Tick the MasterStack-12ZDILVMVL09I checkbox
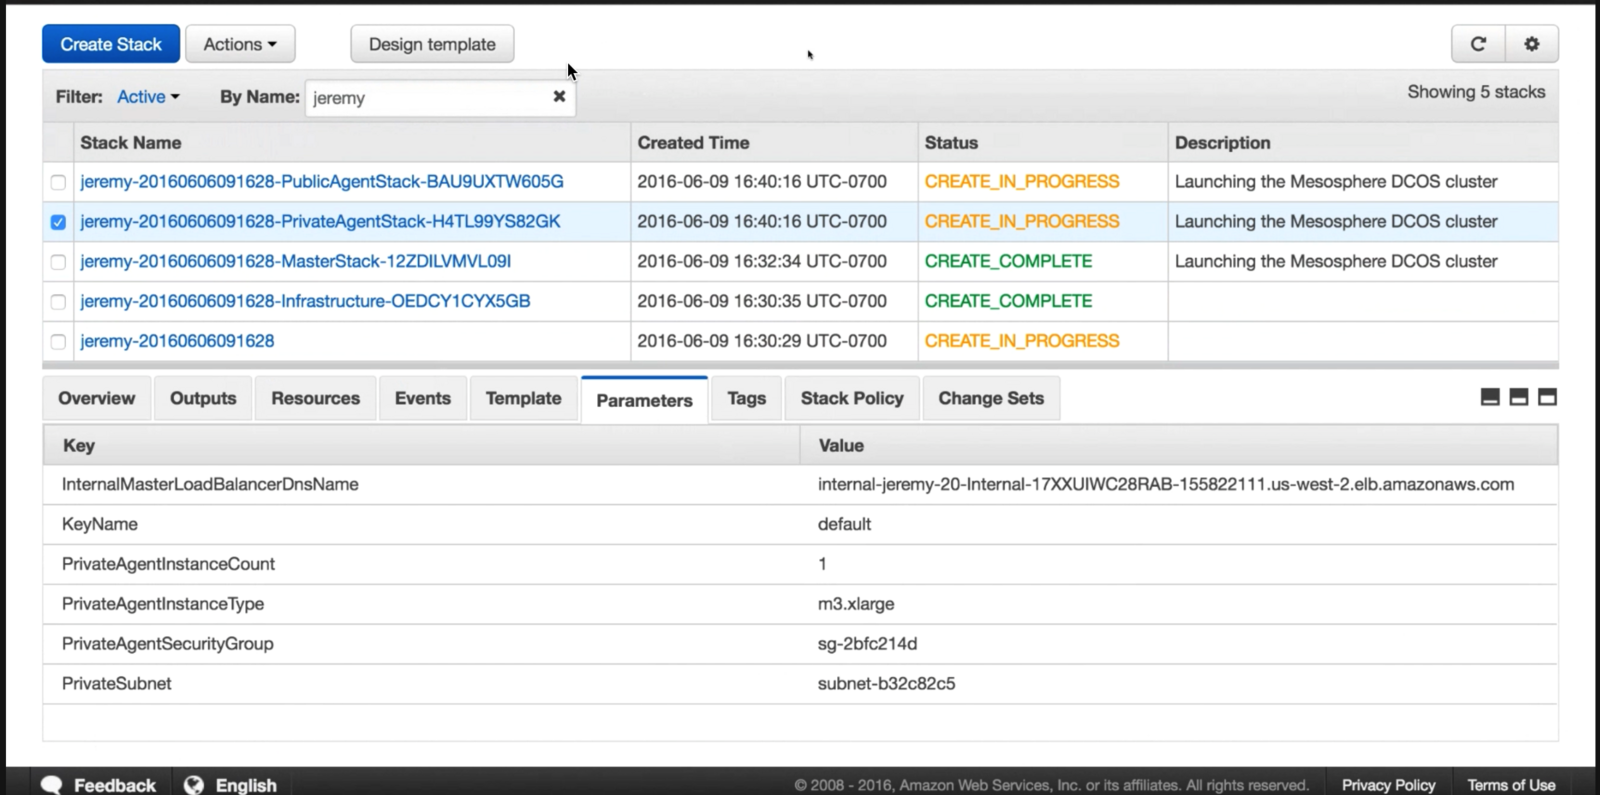Image resolution: width=1600 pixels, height=795 pixels. (x=58, y=262)
